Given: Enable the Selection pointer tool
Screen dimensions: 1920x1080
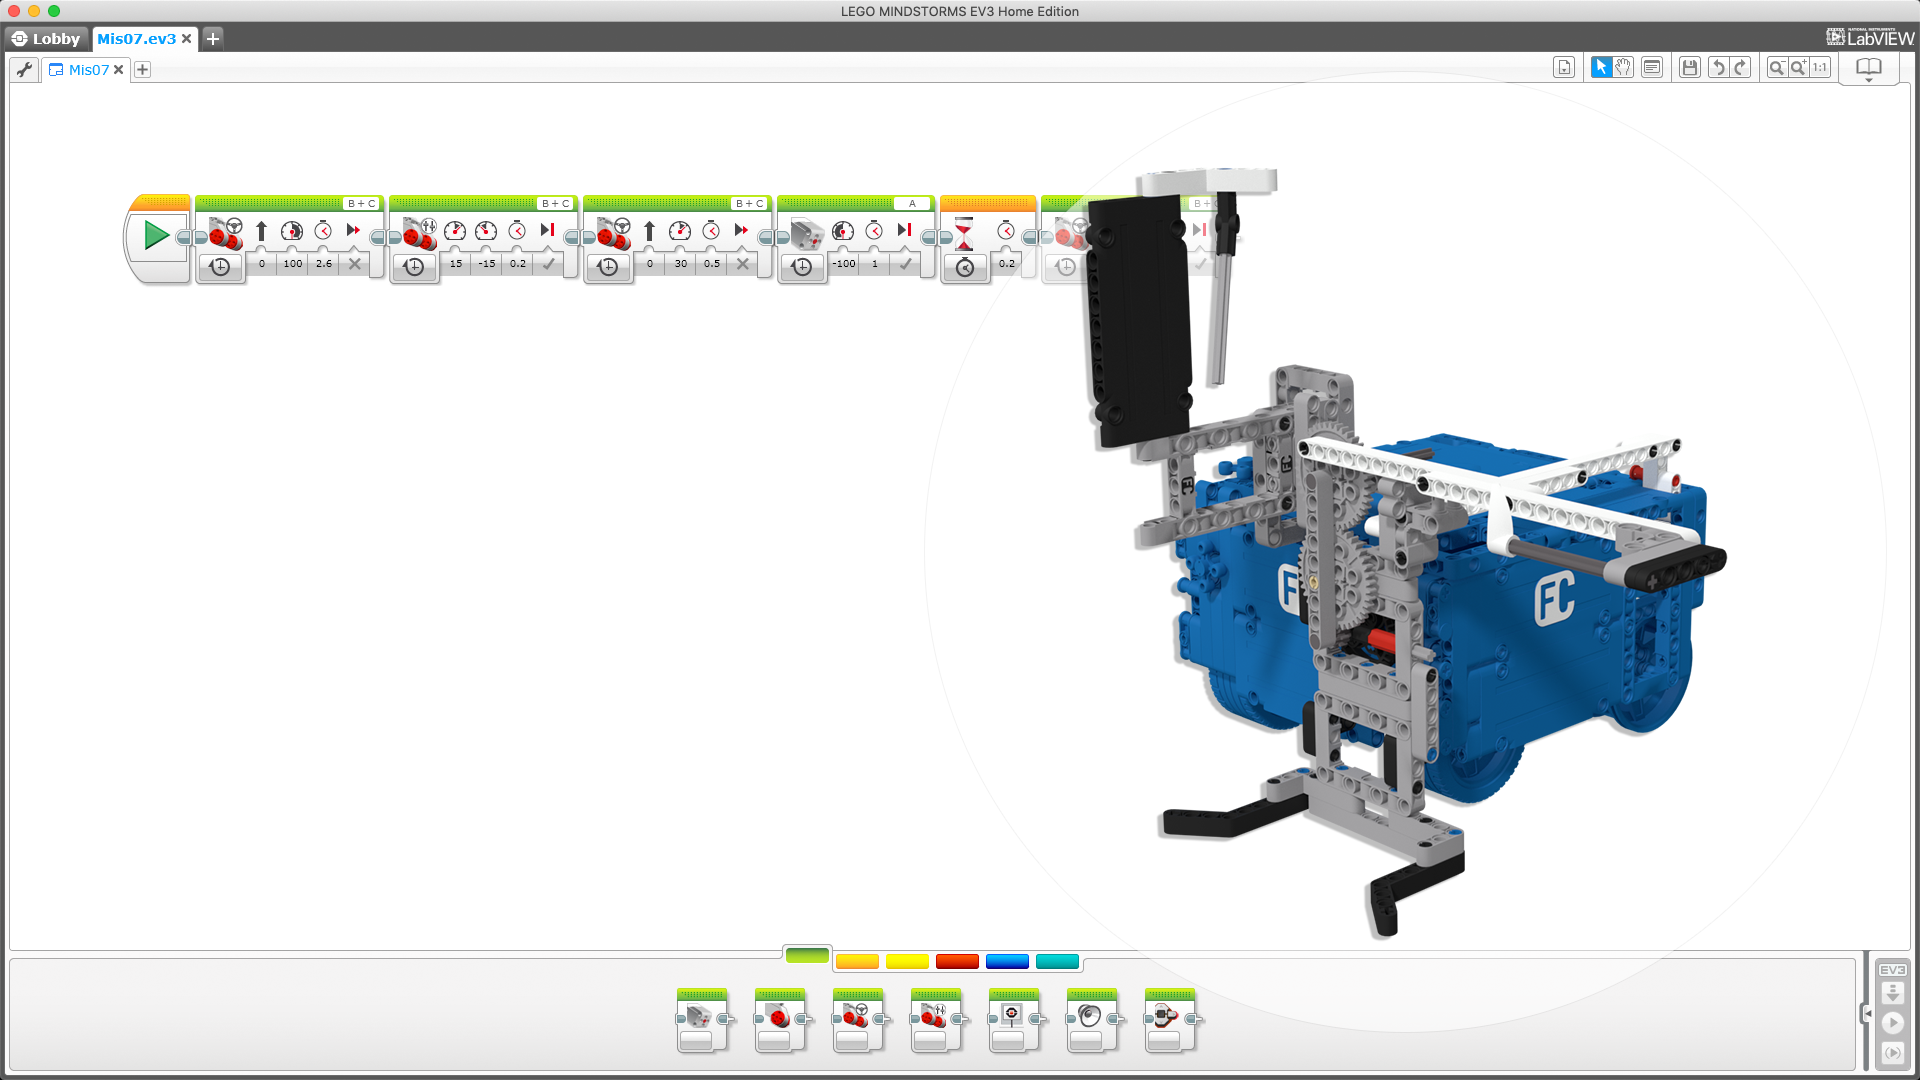Looking at the screenshot, I should coord(1601,66).
